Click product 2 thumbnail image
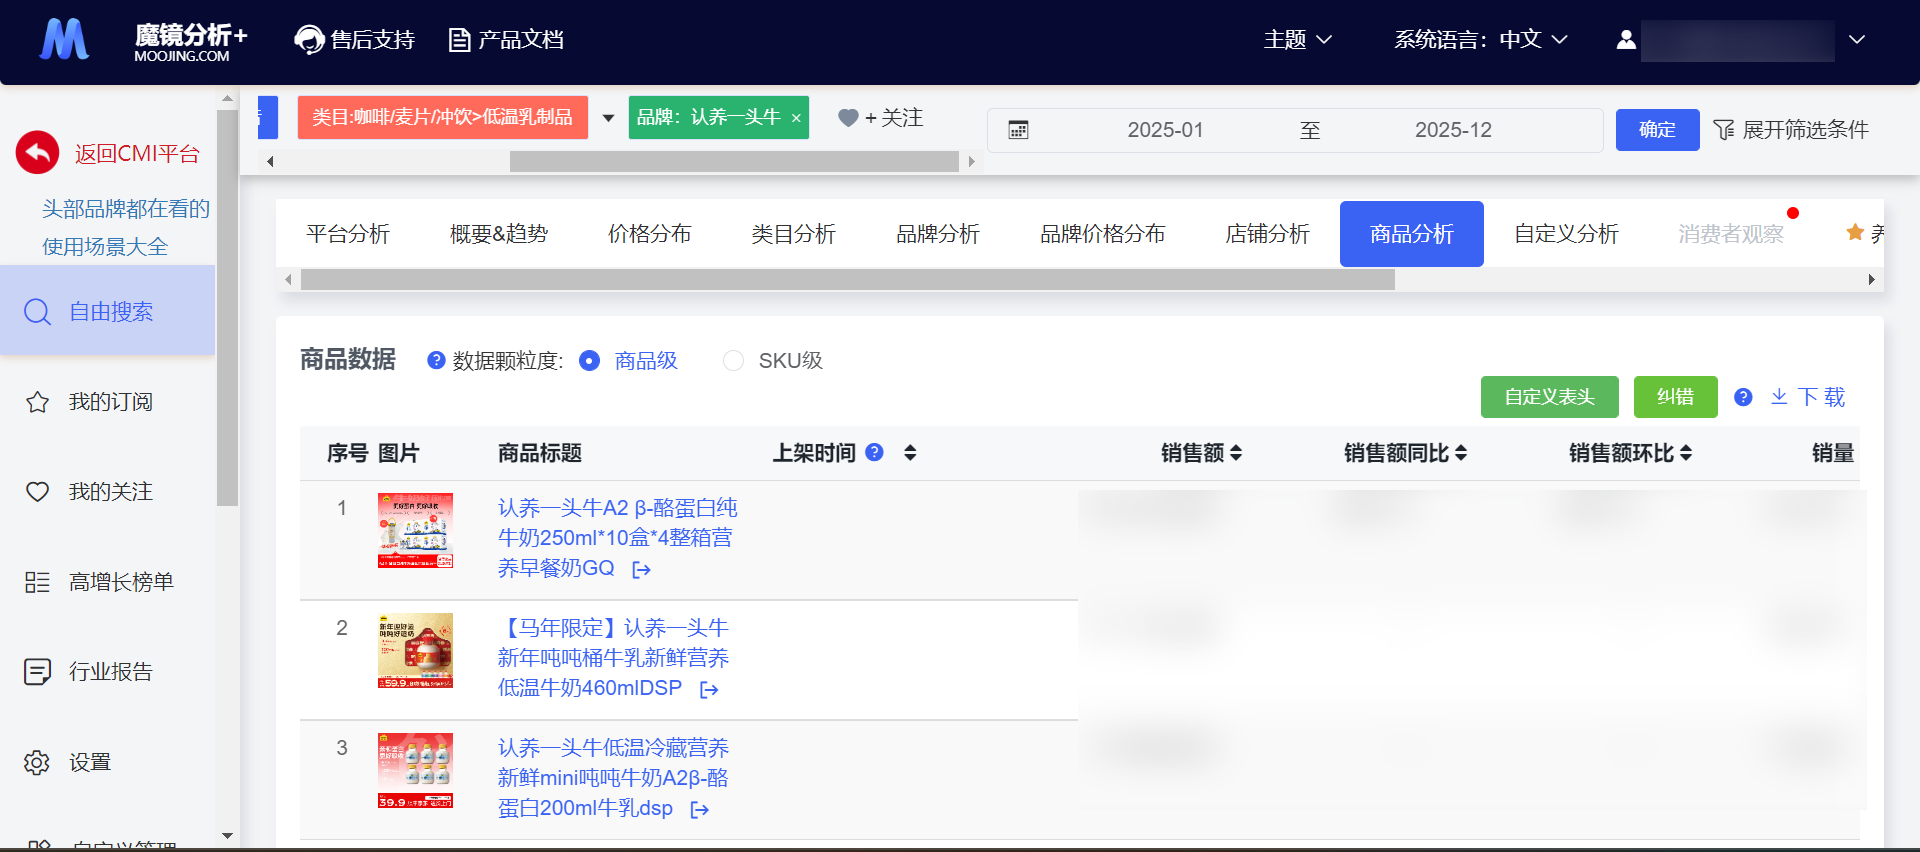The height and width of the screenshot is (852, 1920). click(415, 650)
